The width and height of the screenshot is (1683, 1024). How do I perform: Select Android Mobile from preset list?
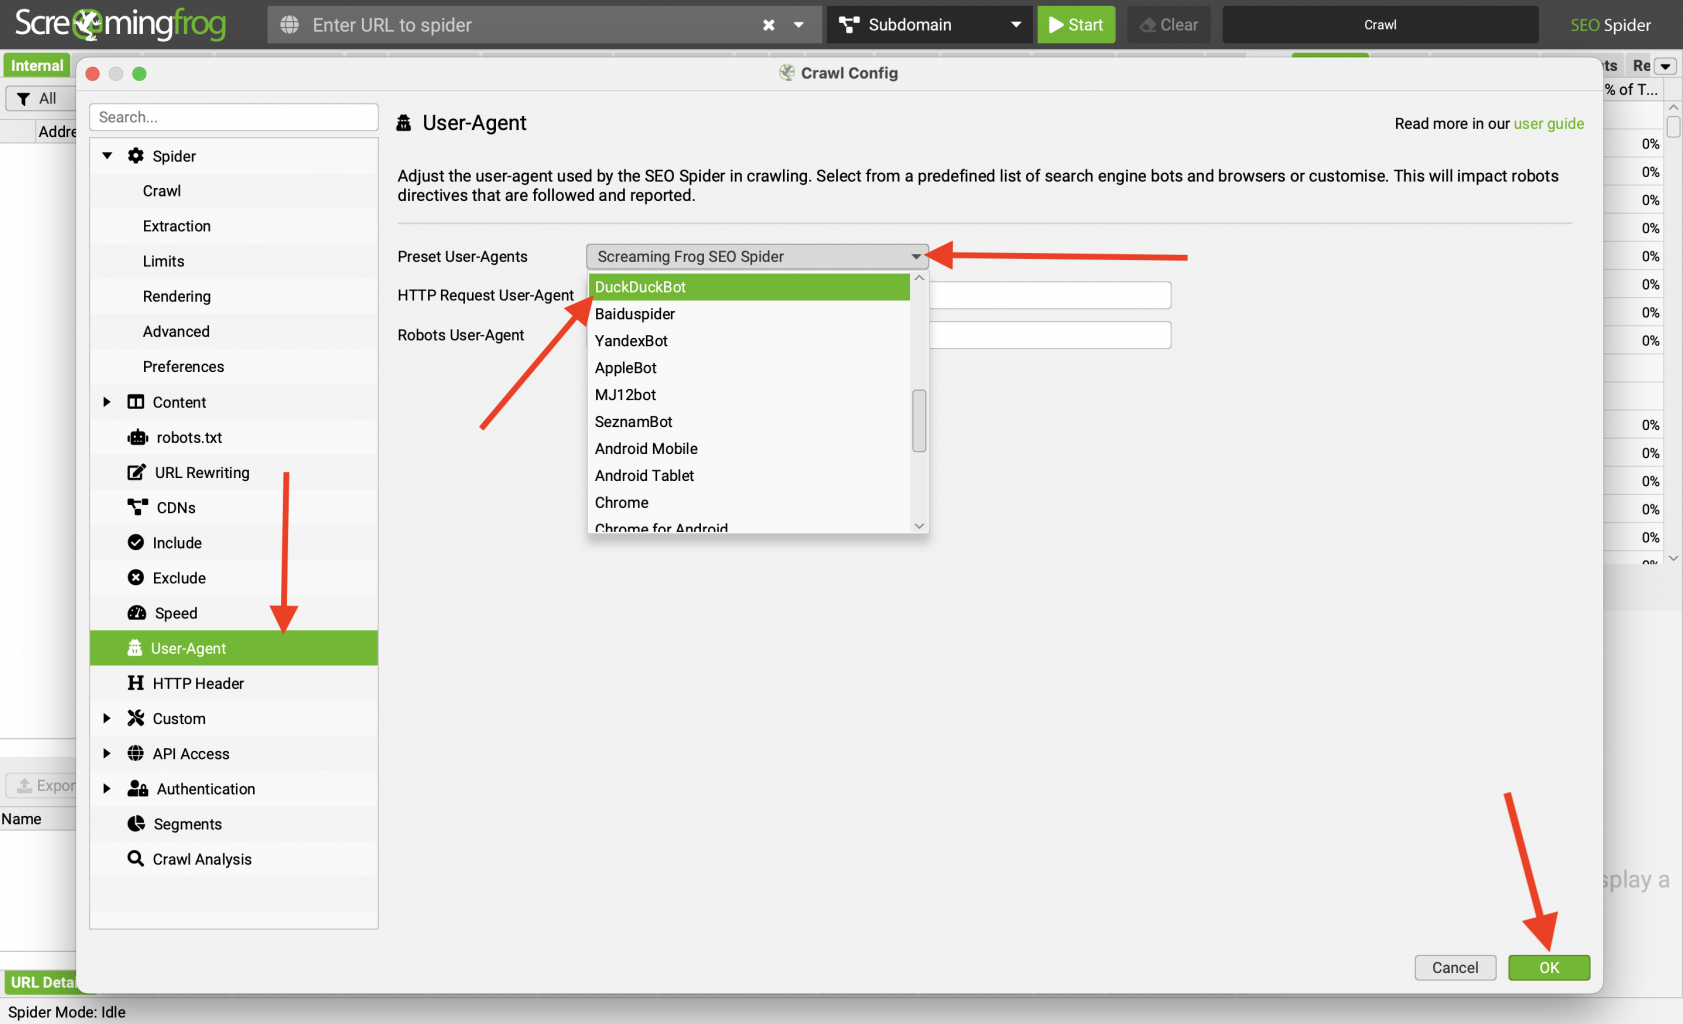tap(749, 449)
